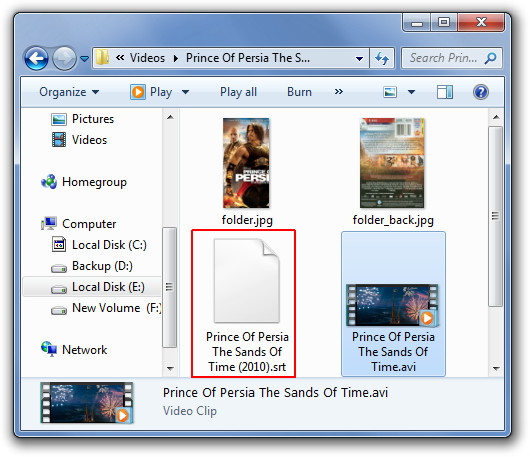
Task: Select Videos library in the navigation pane
Action: coord(89,140)
